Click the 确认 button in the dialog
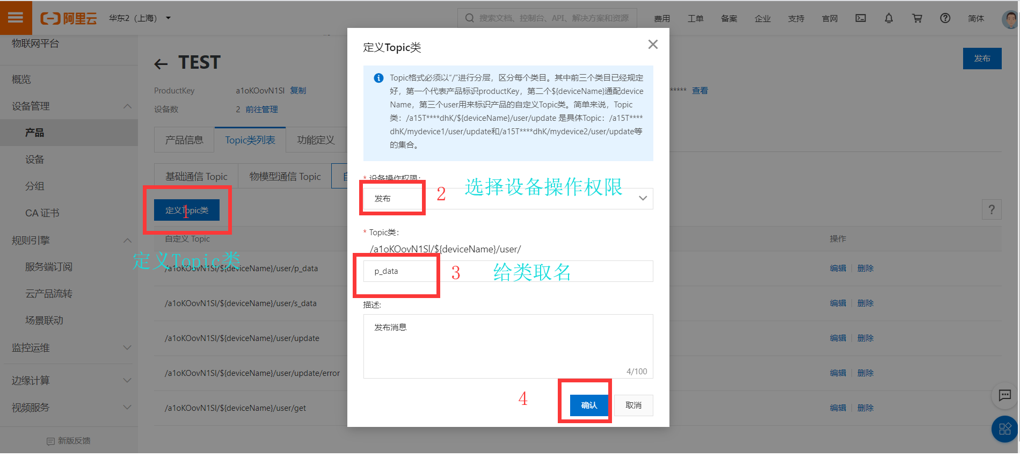This screenshot has width=1020, height=457. [588, 405]
